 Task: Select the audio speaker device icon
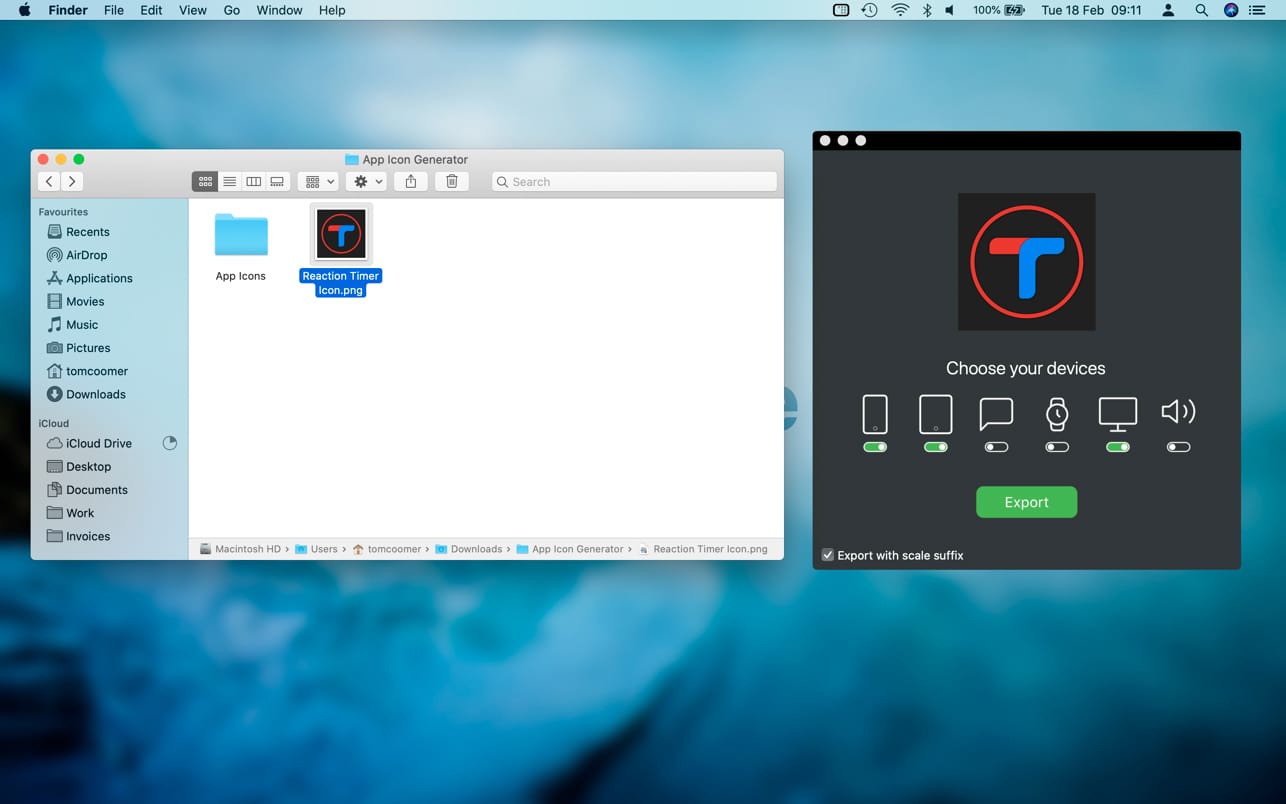[x=1178, y=411]
